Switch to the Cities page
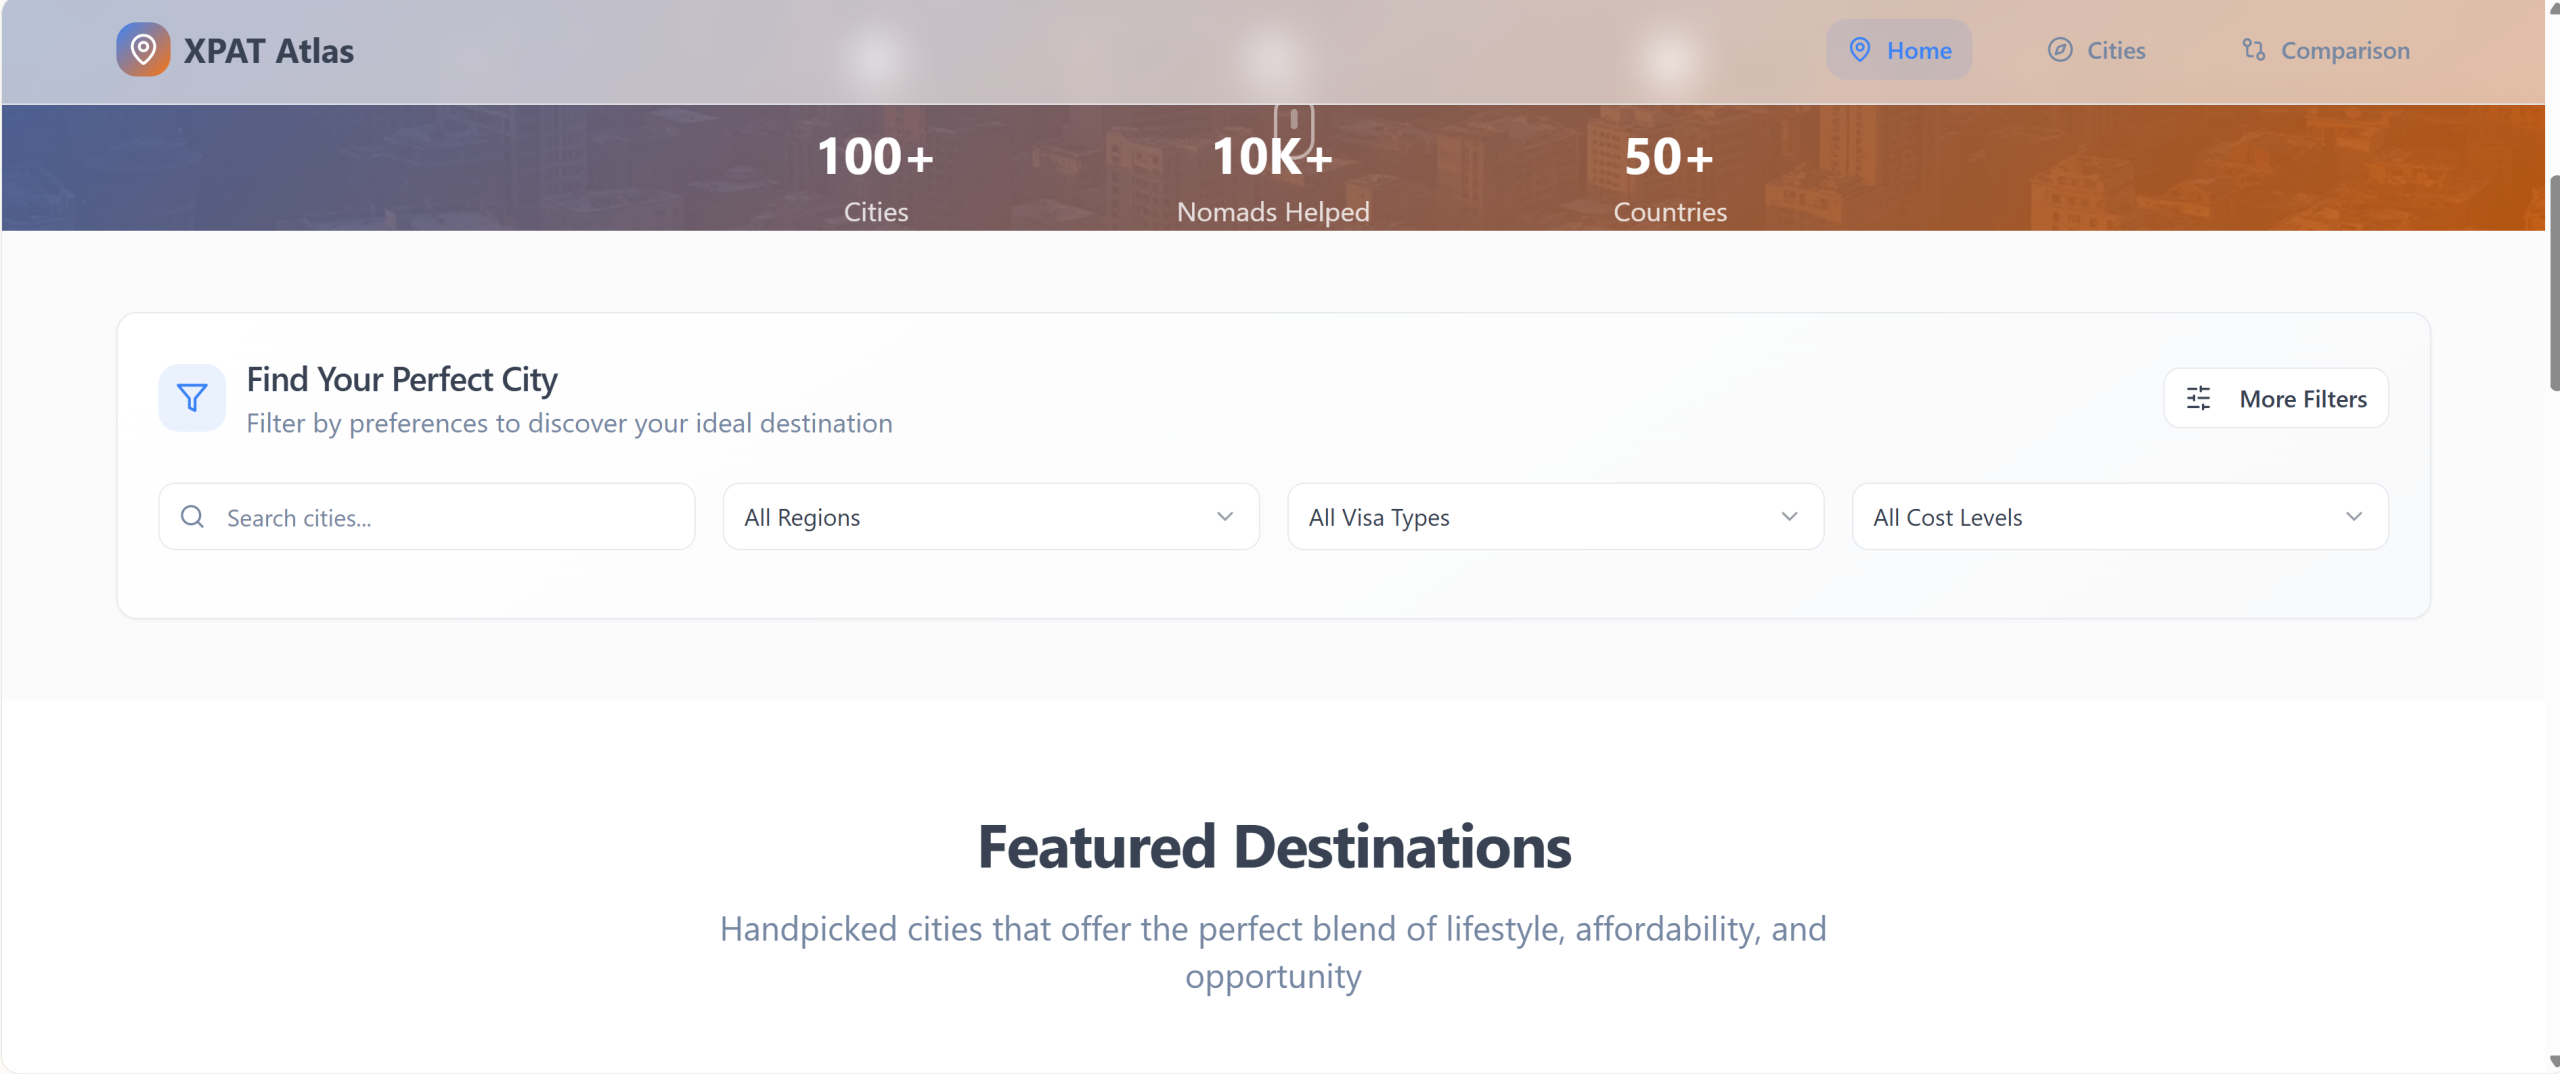This screenshot has height=1074, width=2560. pos(2115,50)
